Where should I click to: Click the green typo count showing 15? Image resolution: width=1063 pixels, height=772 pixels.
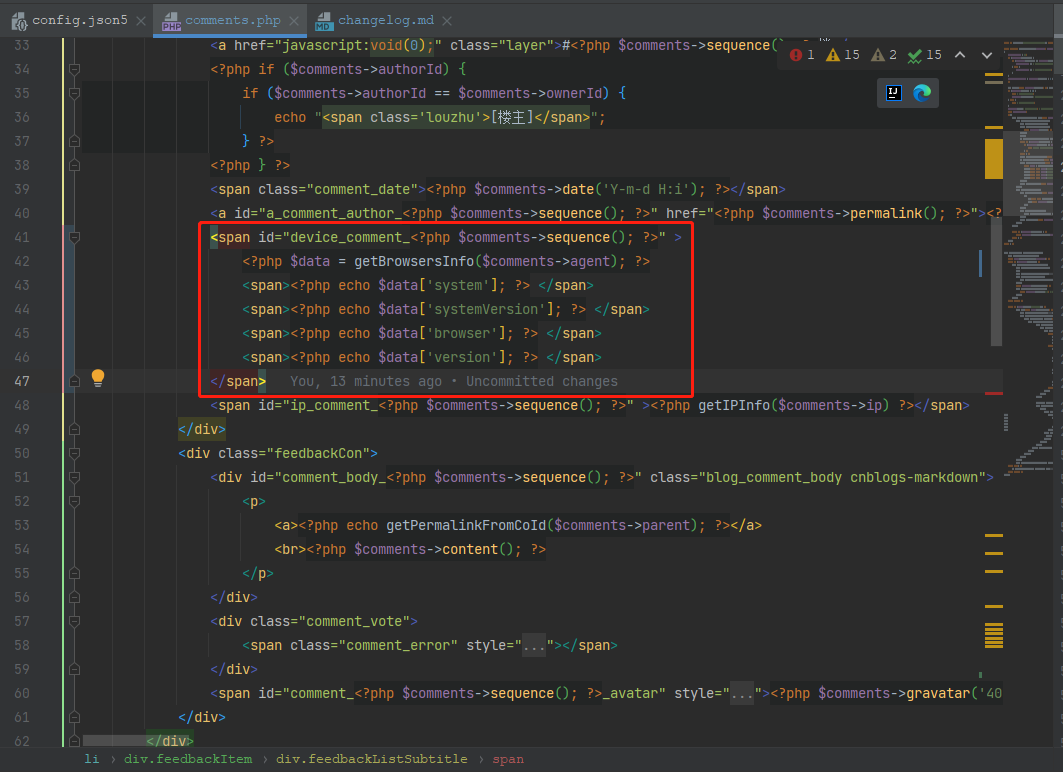[925, 55]
